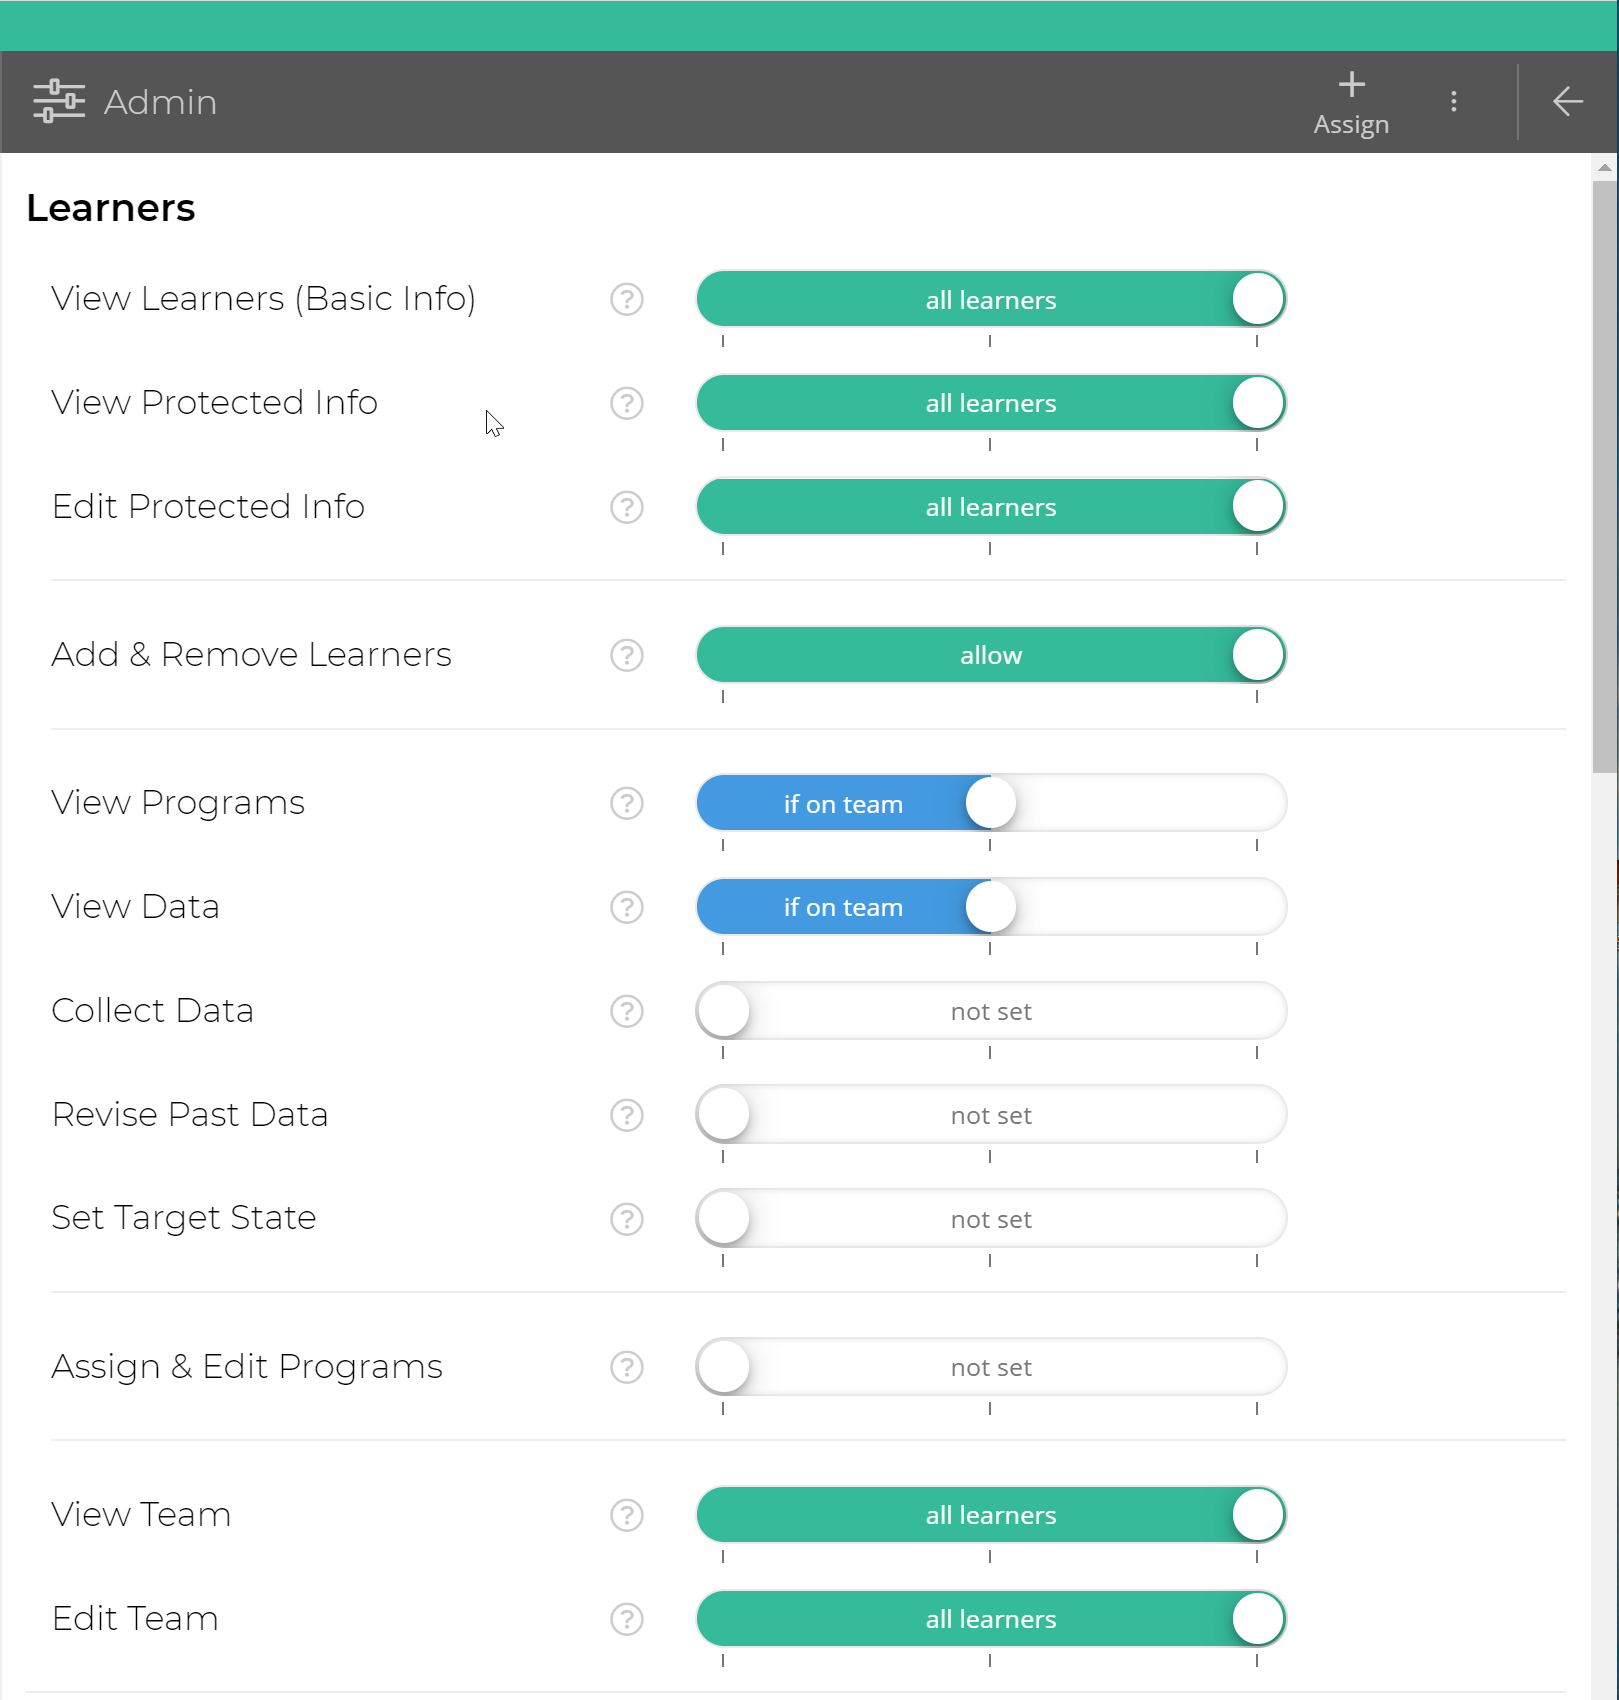Show help for Collect Data
Screen dimensions: 1619x1700
626,1011
